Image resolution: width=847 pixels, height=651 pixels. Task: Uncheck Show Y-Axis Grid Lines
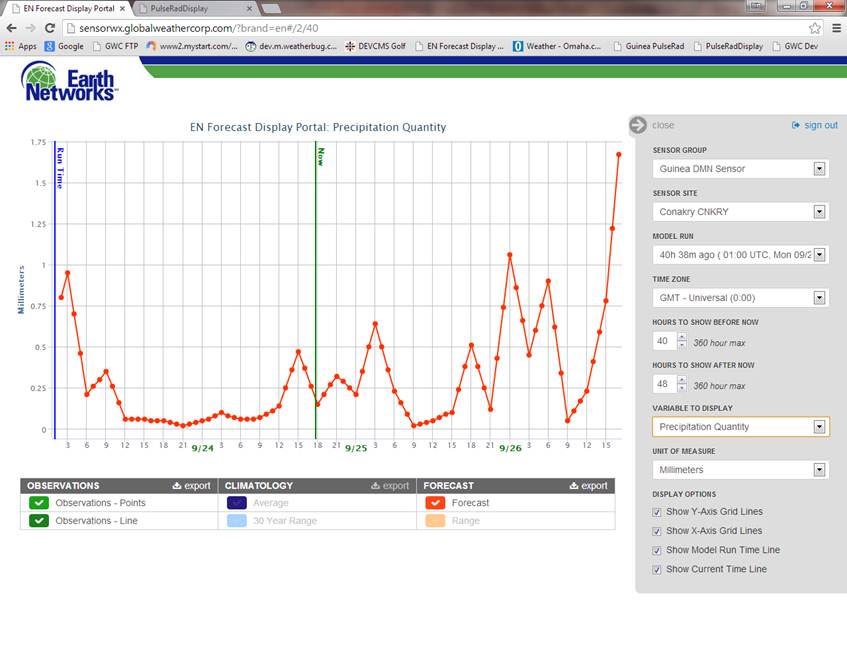tap(657, 512)
